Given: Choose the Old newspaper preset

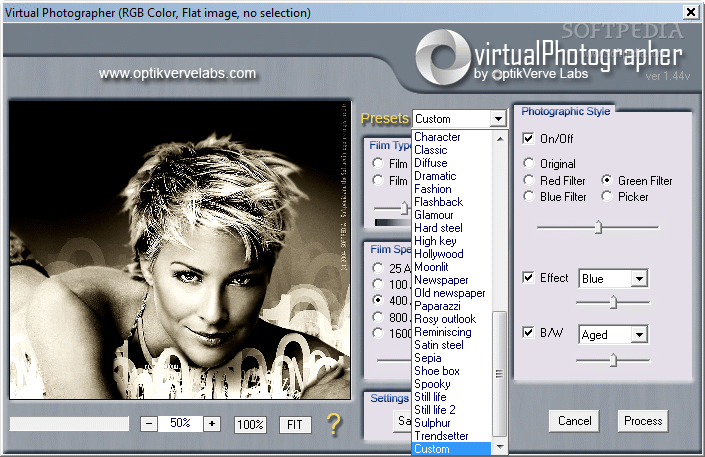Looking at the screenshot, I should (x=450, y=293).
